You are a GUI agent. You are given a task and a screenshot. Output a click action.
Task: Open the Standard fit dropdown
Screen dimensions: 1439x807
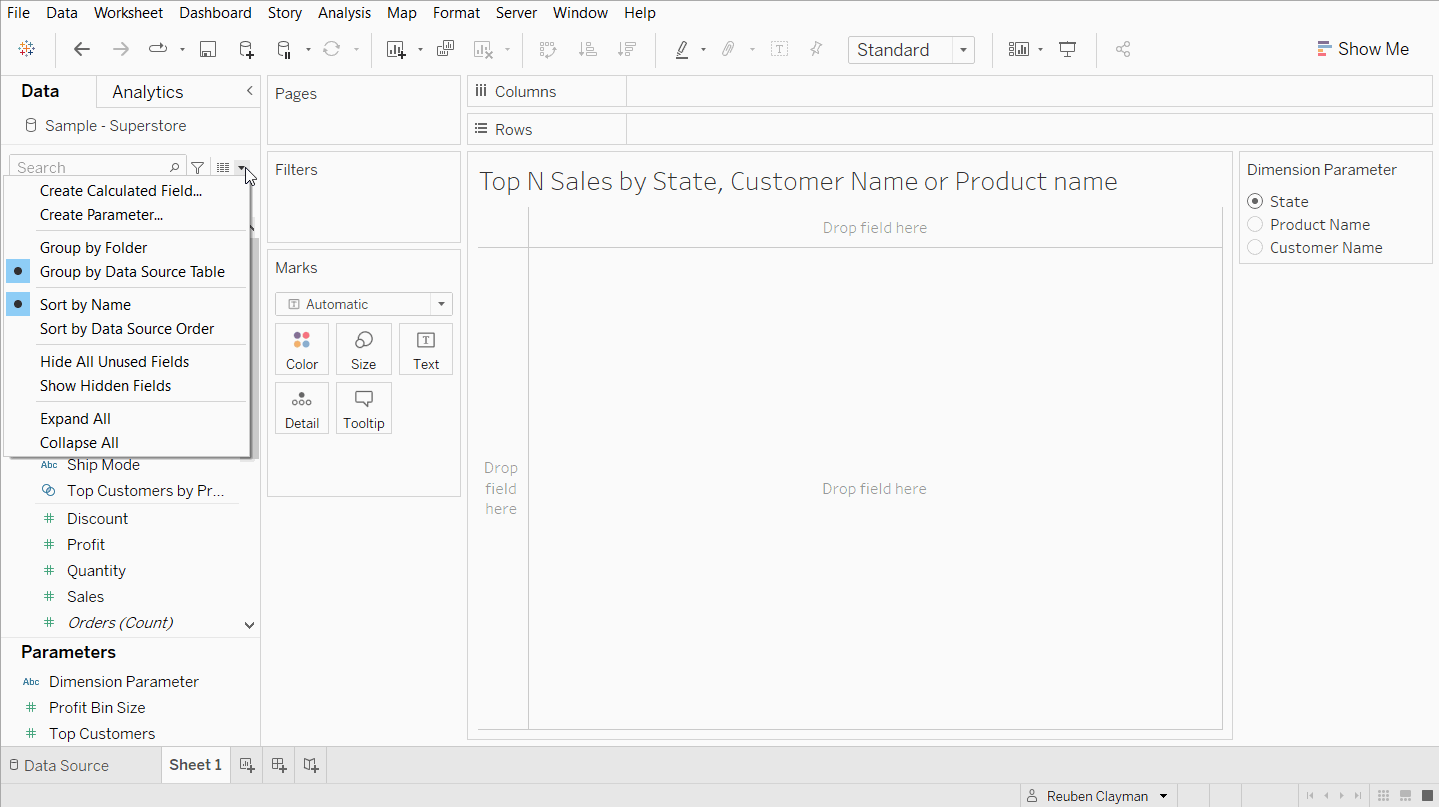tap(962, 50)
